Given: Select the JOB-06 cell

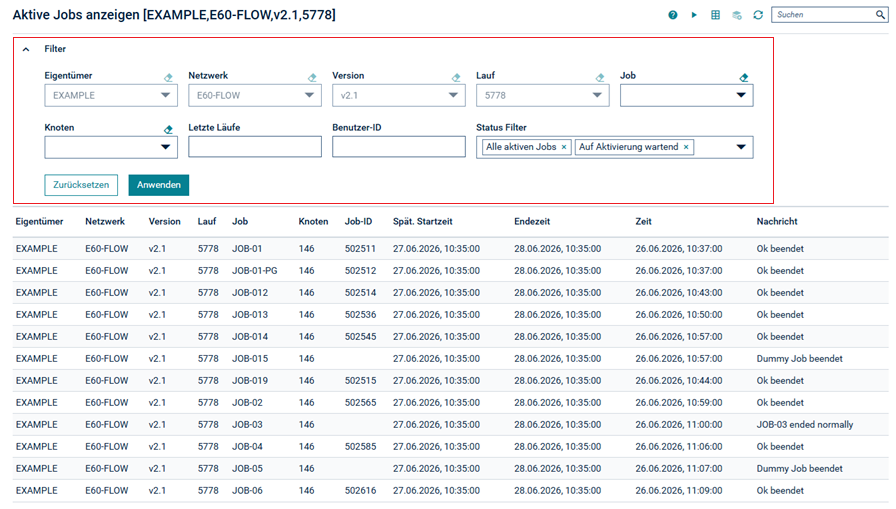Looking at the screenshot, I should [247, 491].
